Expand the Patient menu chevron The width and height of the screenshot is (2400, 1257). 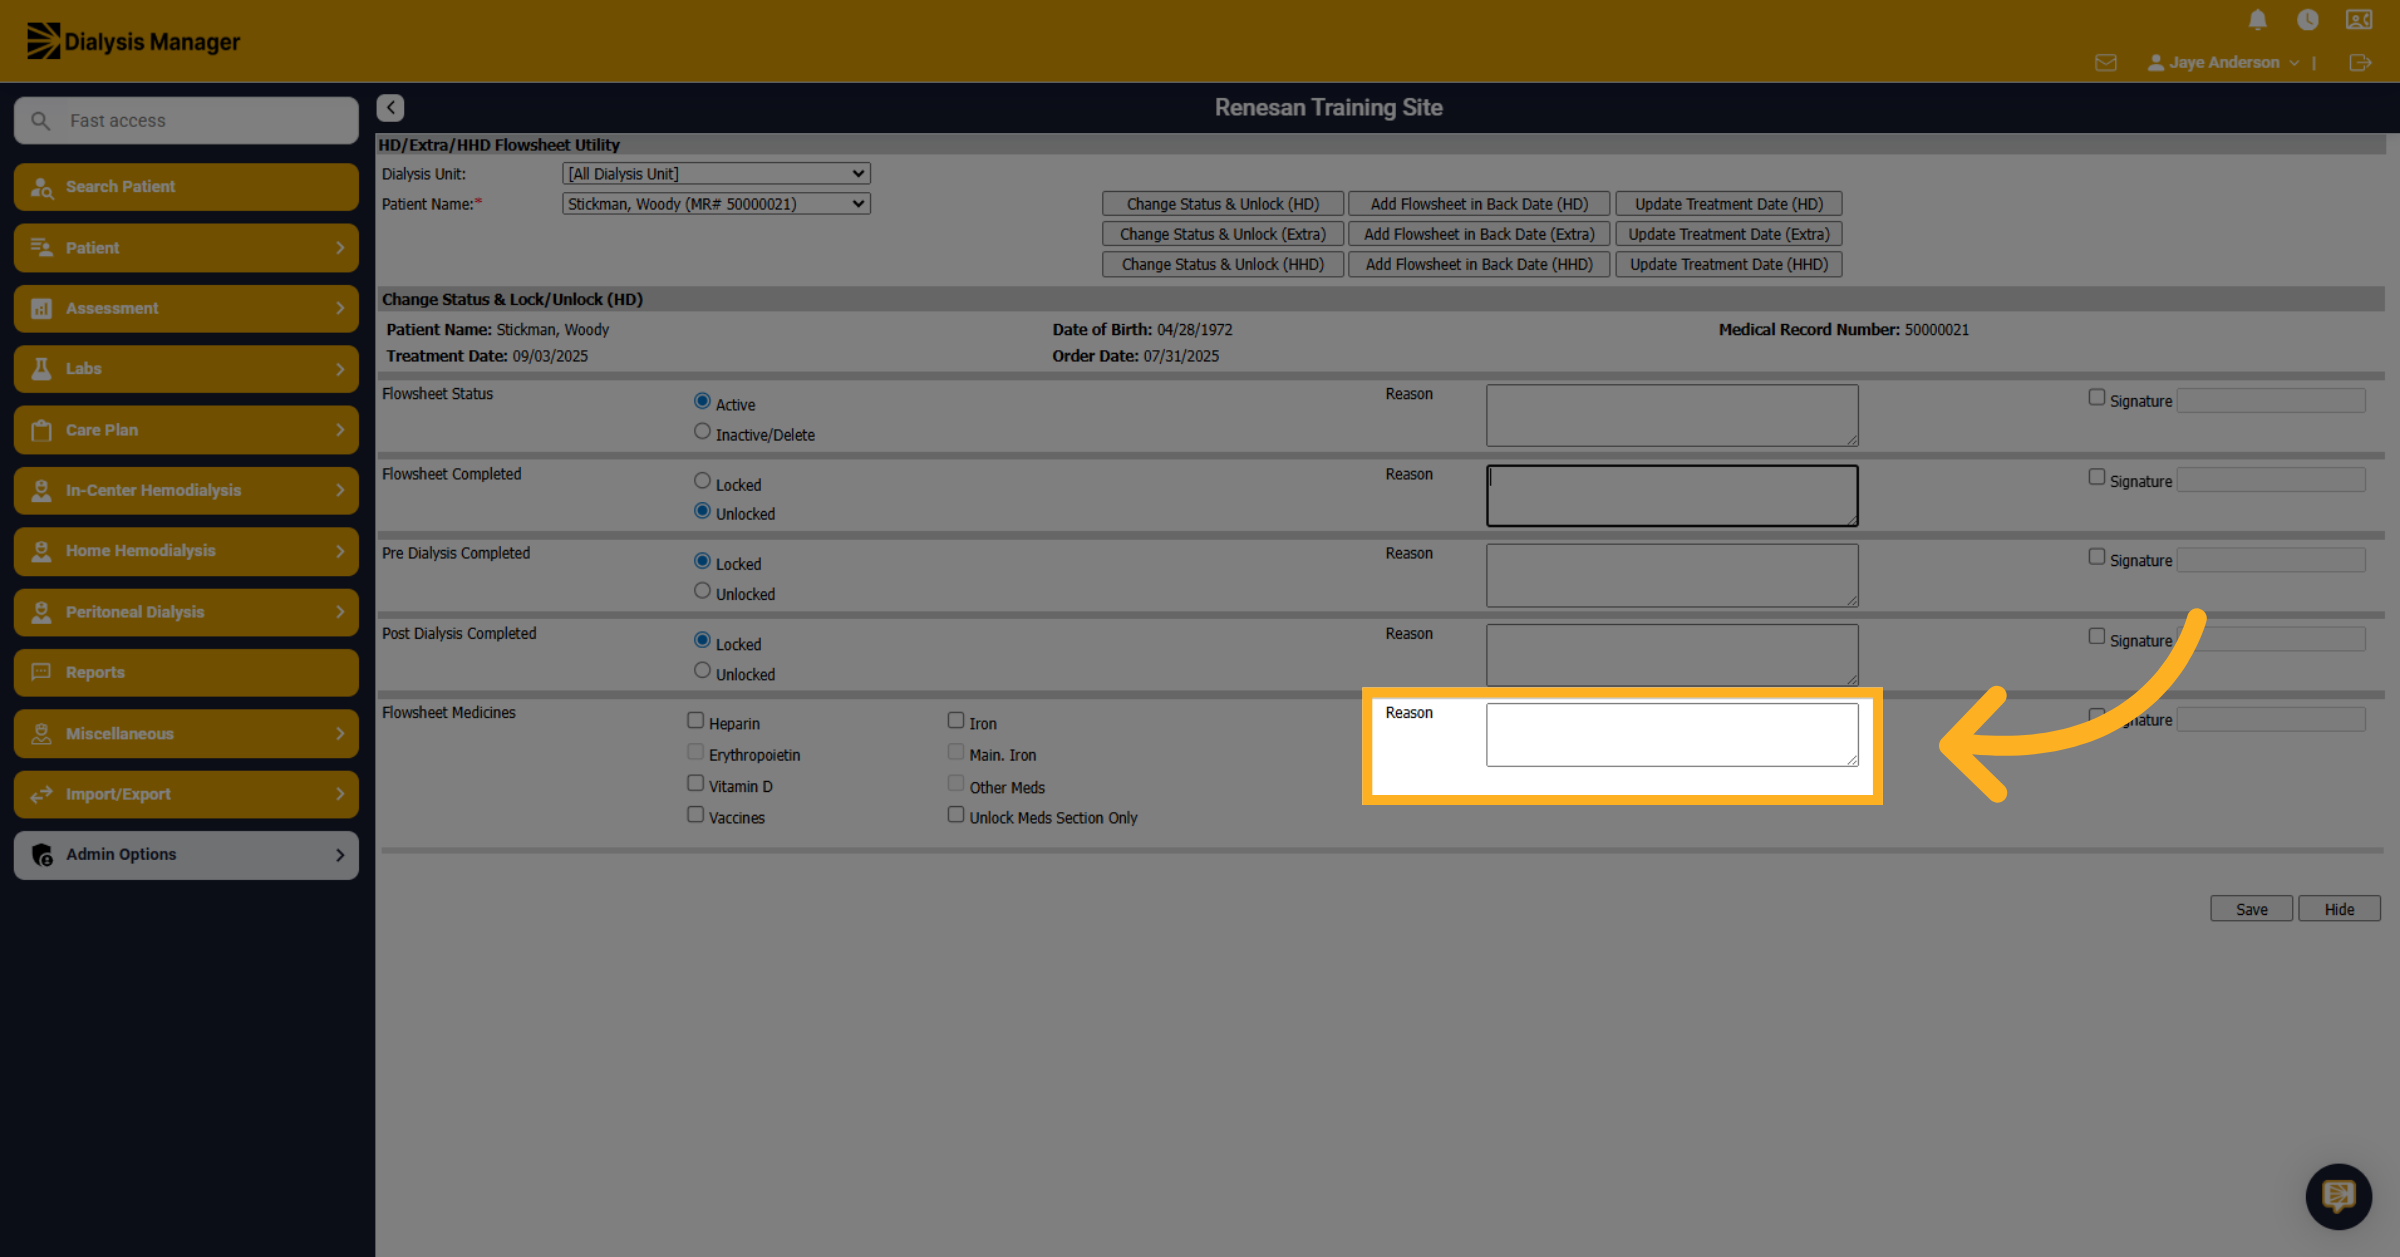(x=340, y=248)
